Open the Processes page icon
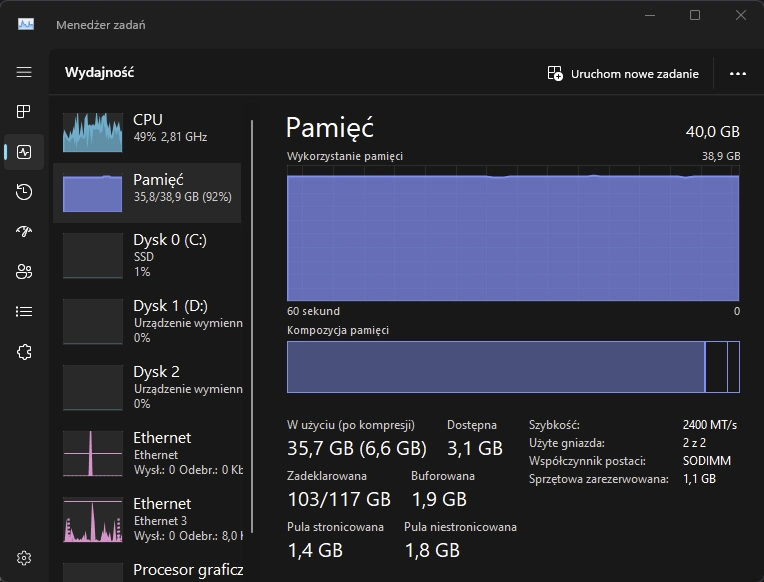 24,111
